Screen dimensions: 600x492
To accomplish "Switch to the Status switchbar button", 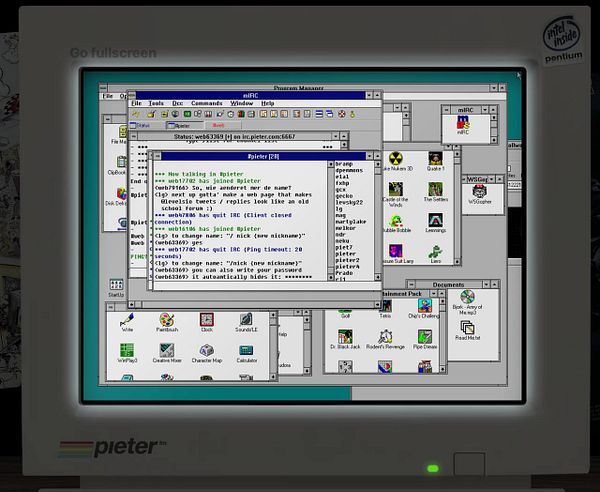I will (x=147, y=125).
